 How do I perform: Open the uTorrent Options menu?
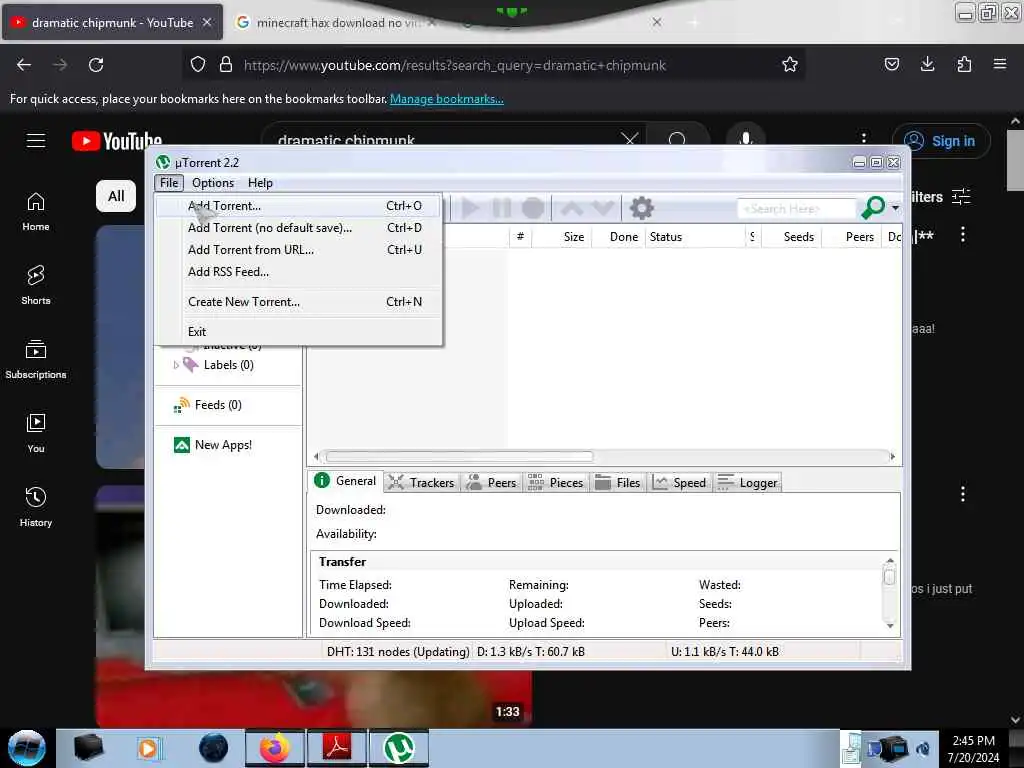[213, 183]
